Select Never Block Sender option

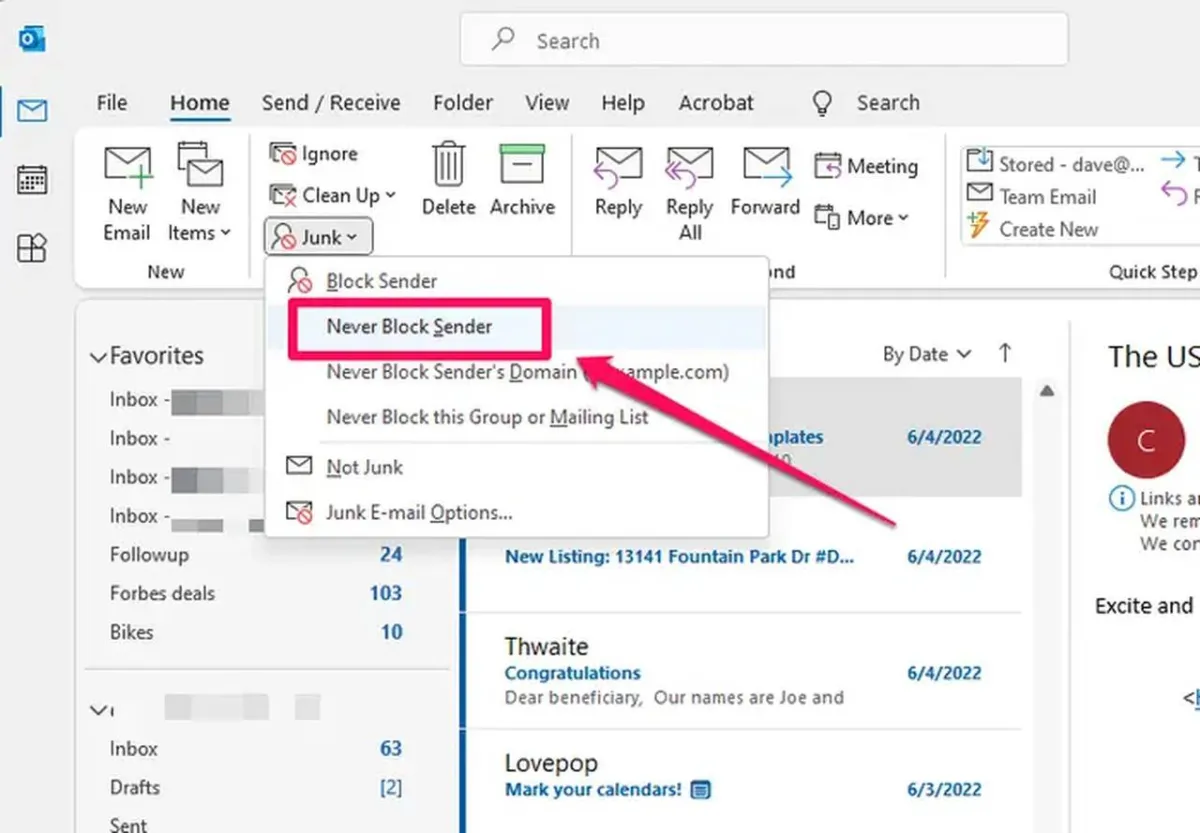409,326
